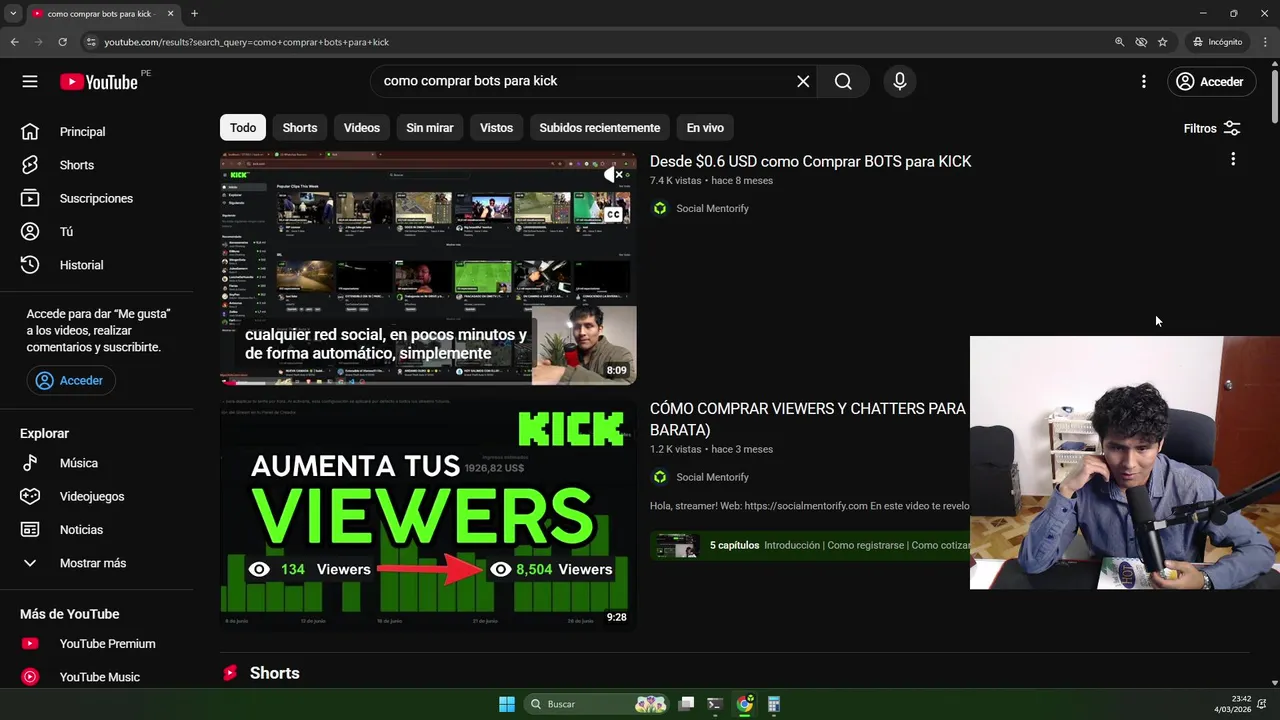Open the AUMENTA TUS VIEWERS video thumbnail

(x=428, y=514)
